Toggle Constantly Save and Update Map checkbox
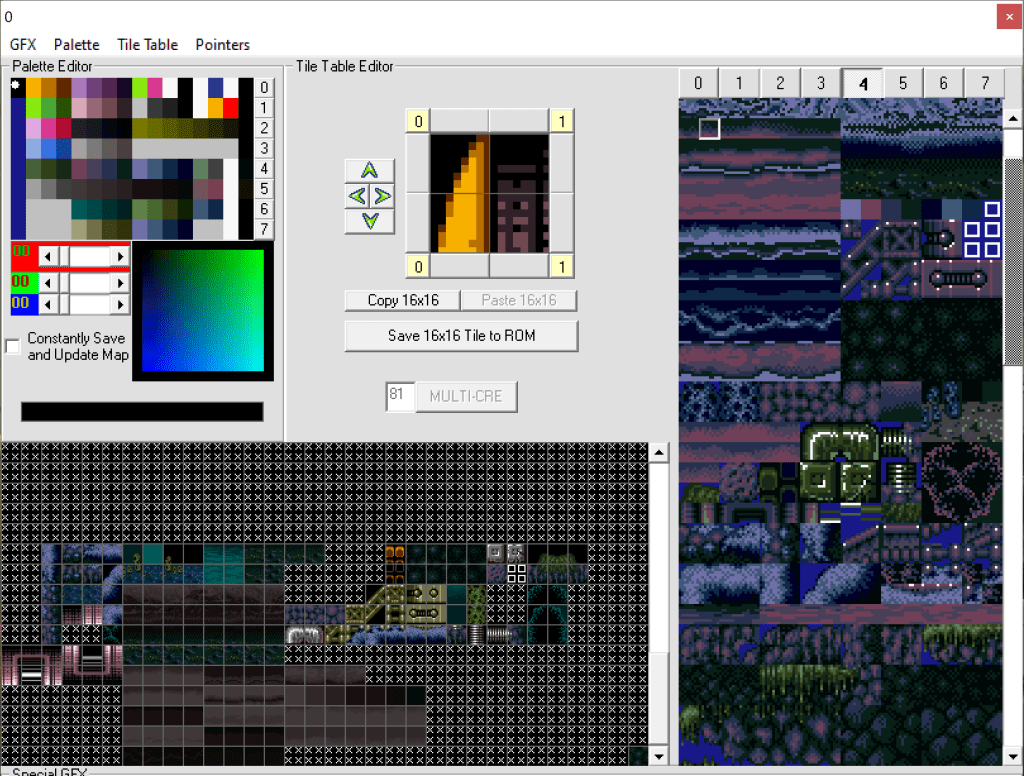Image resolution: width=1024 pixels, height=776 pixels. pyautogui.click(x=13, y=346)
